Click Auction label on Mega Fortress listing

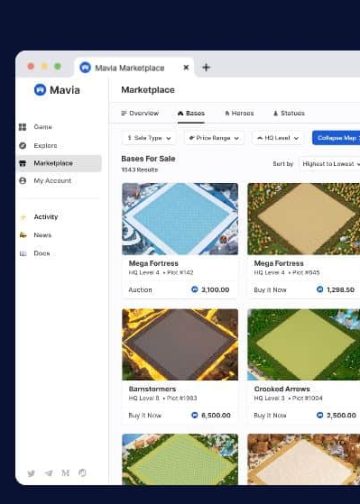pos(140,290)
